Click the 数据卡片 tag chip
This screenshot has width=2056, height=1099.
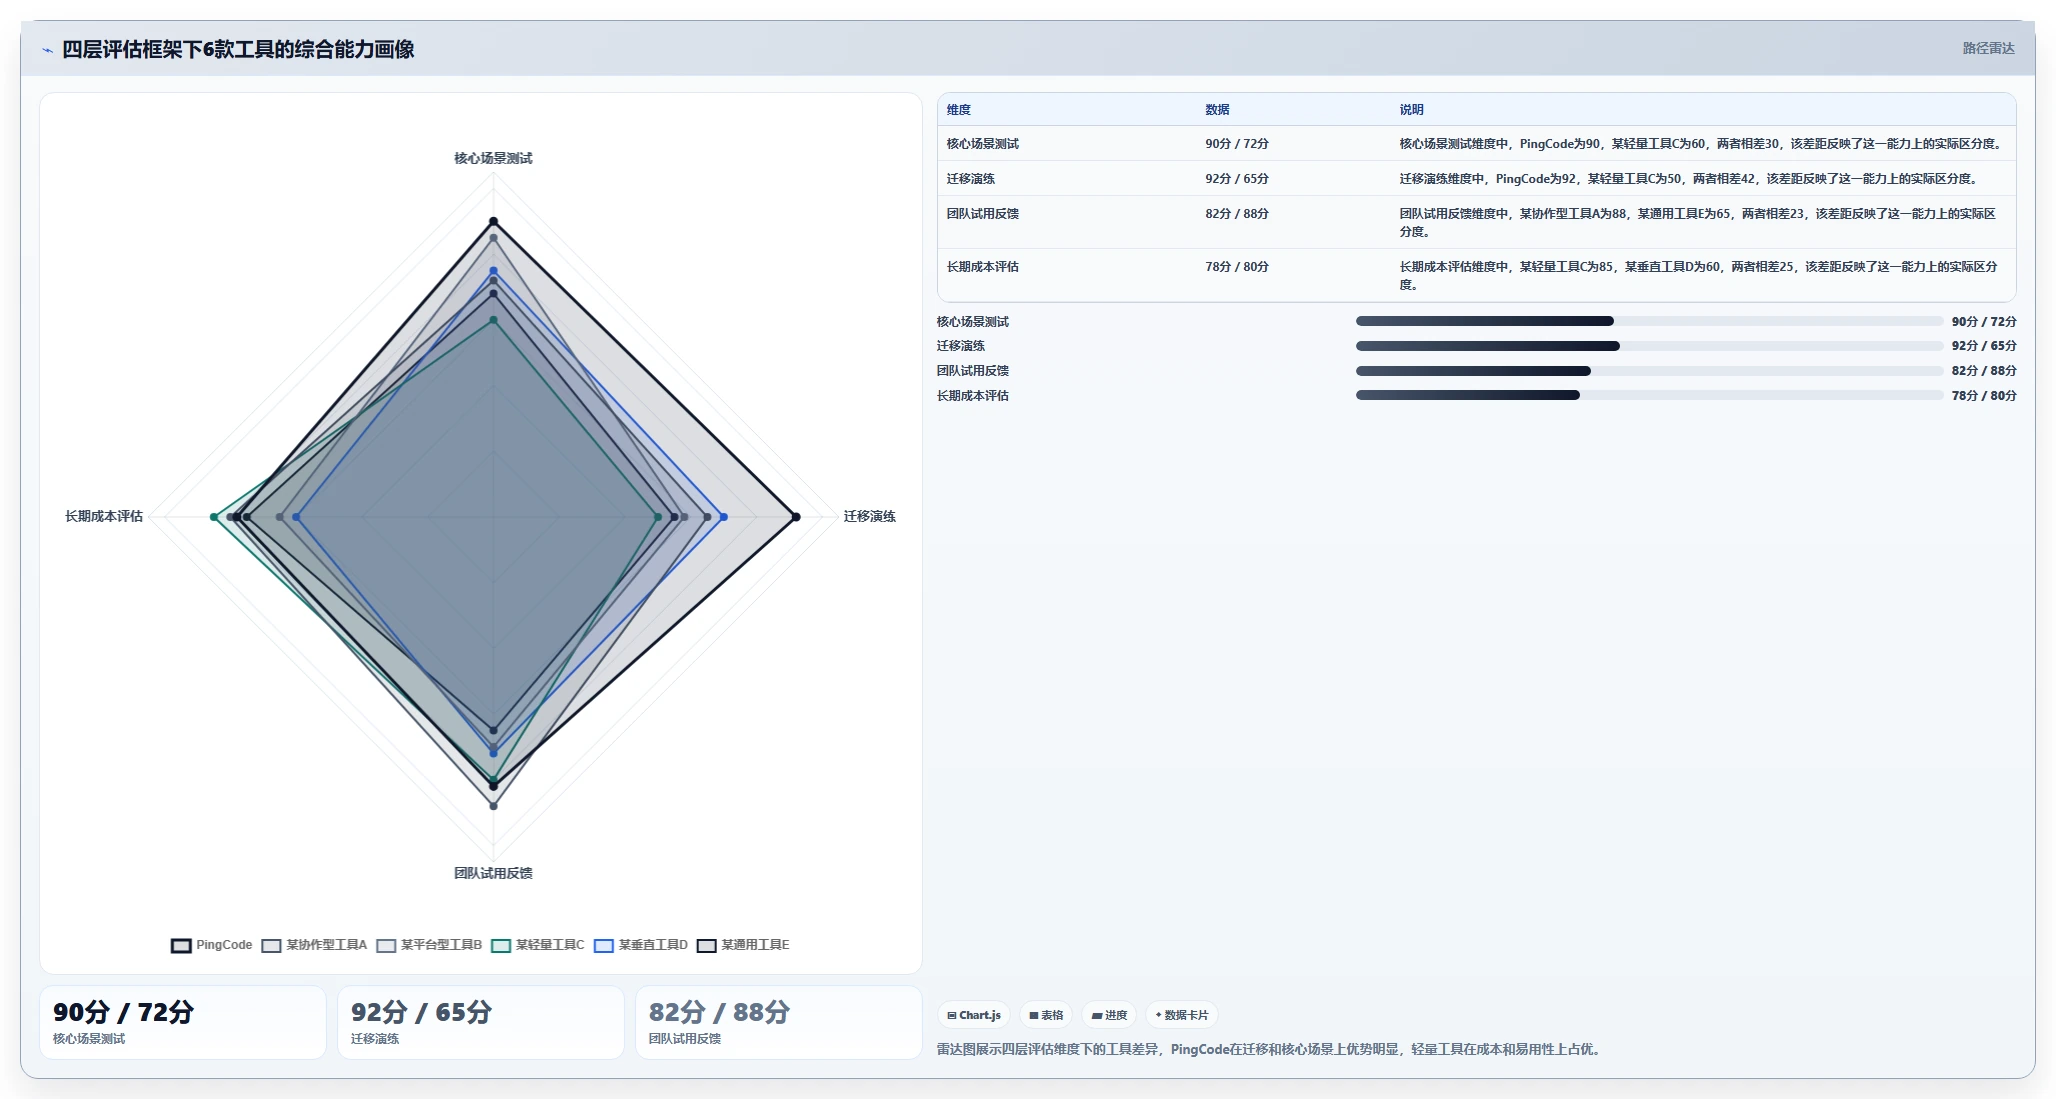point(1182,1015)
